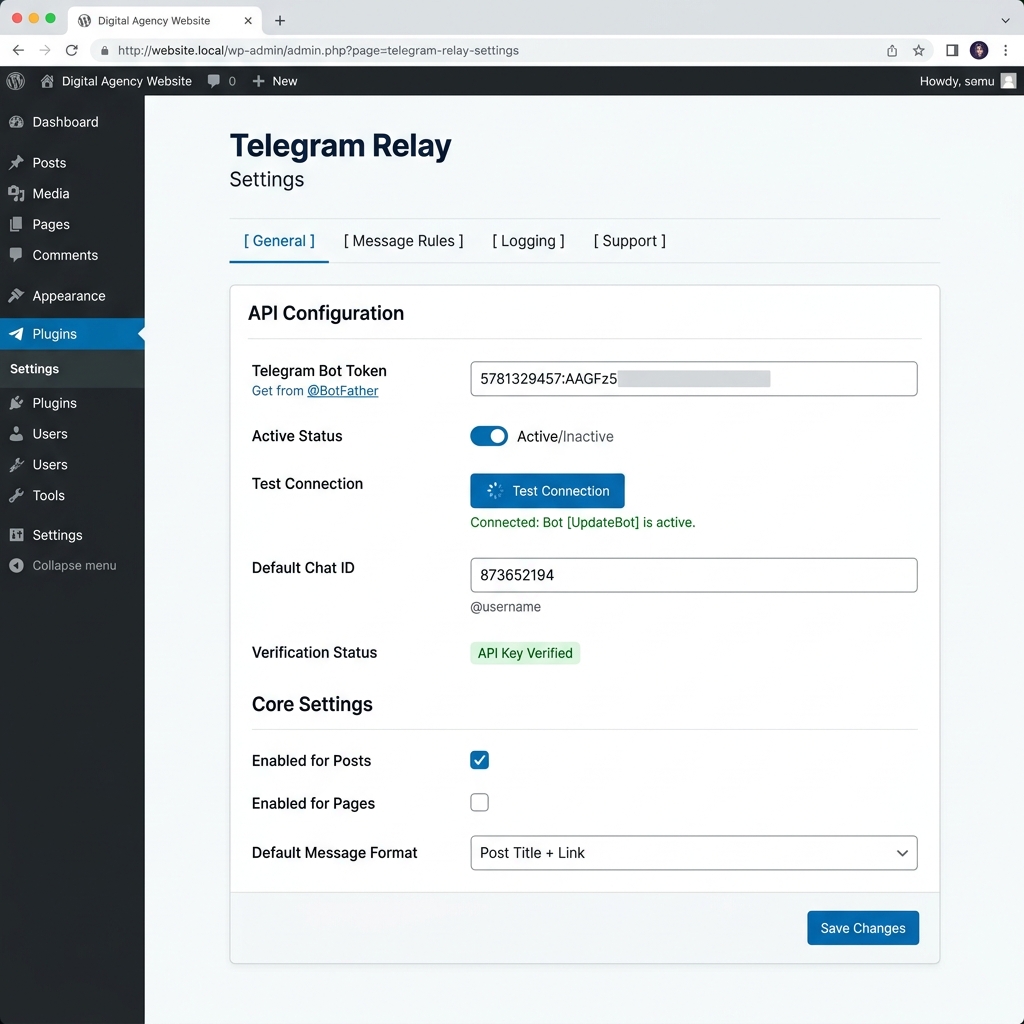Viewport: 1024px width, 1024px height.
Task: Click the plus New item in admin bar
Action: point(275,81)
